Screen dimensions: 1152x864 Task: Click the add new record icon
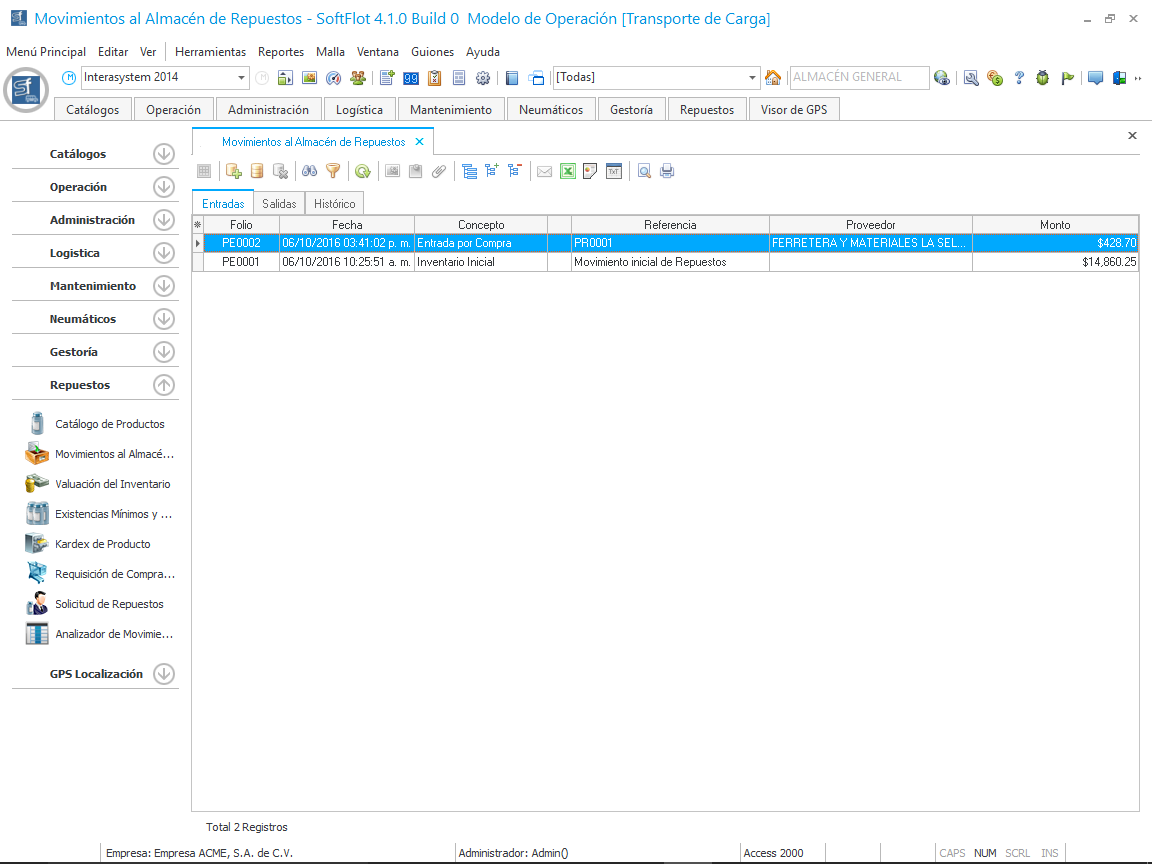pos(234,171)
